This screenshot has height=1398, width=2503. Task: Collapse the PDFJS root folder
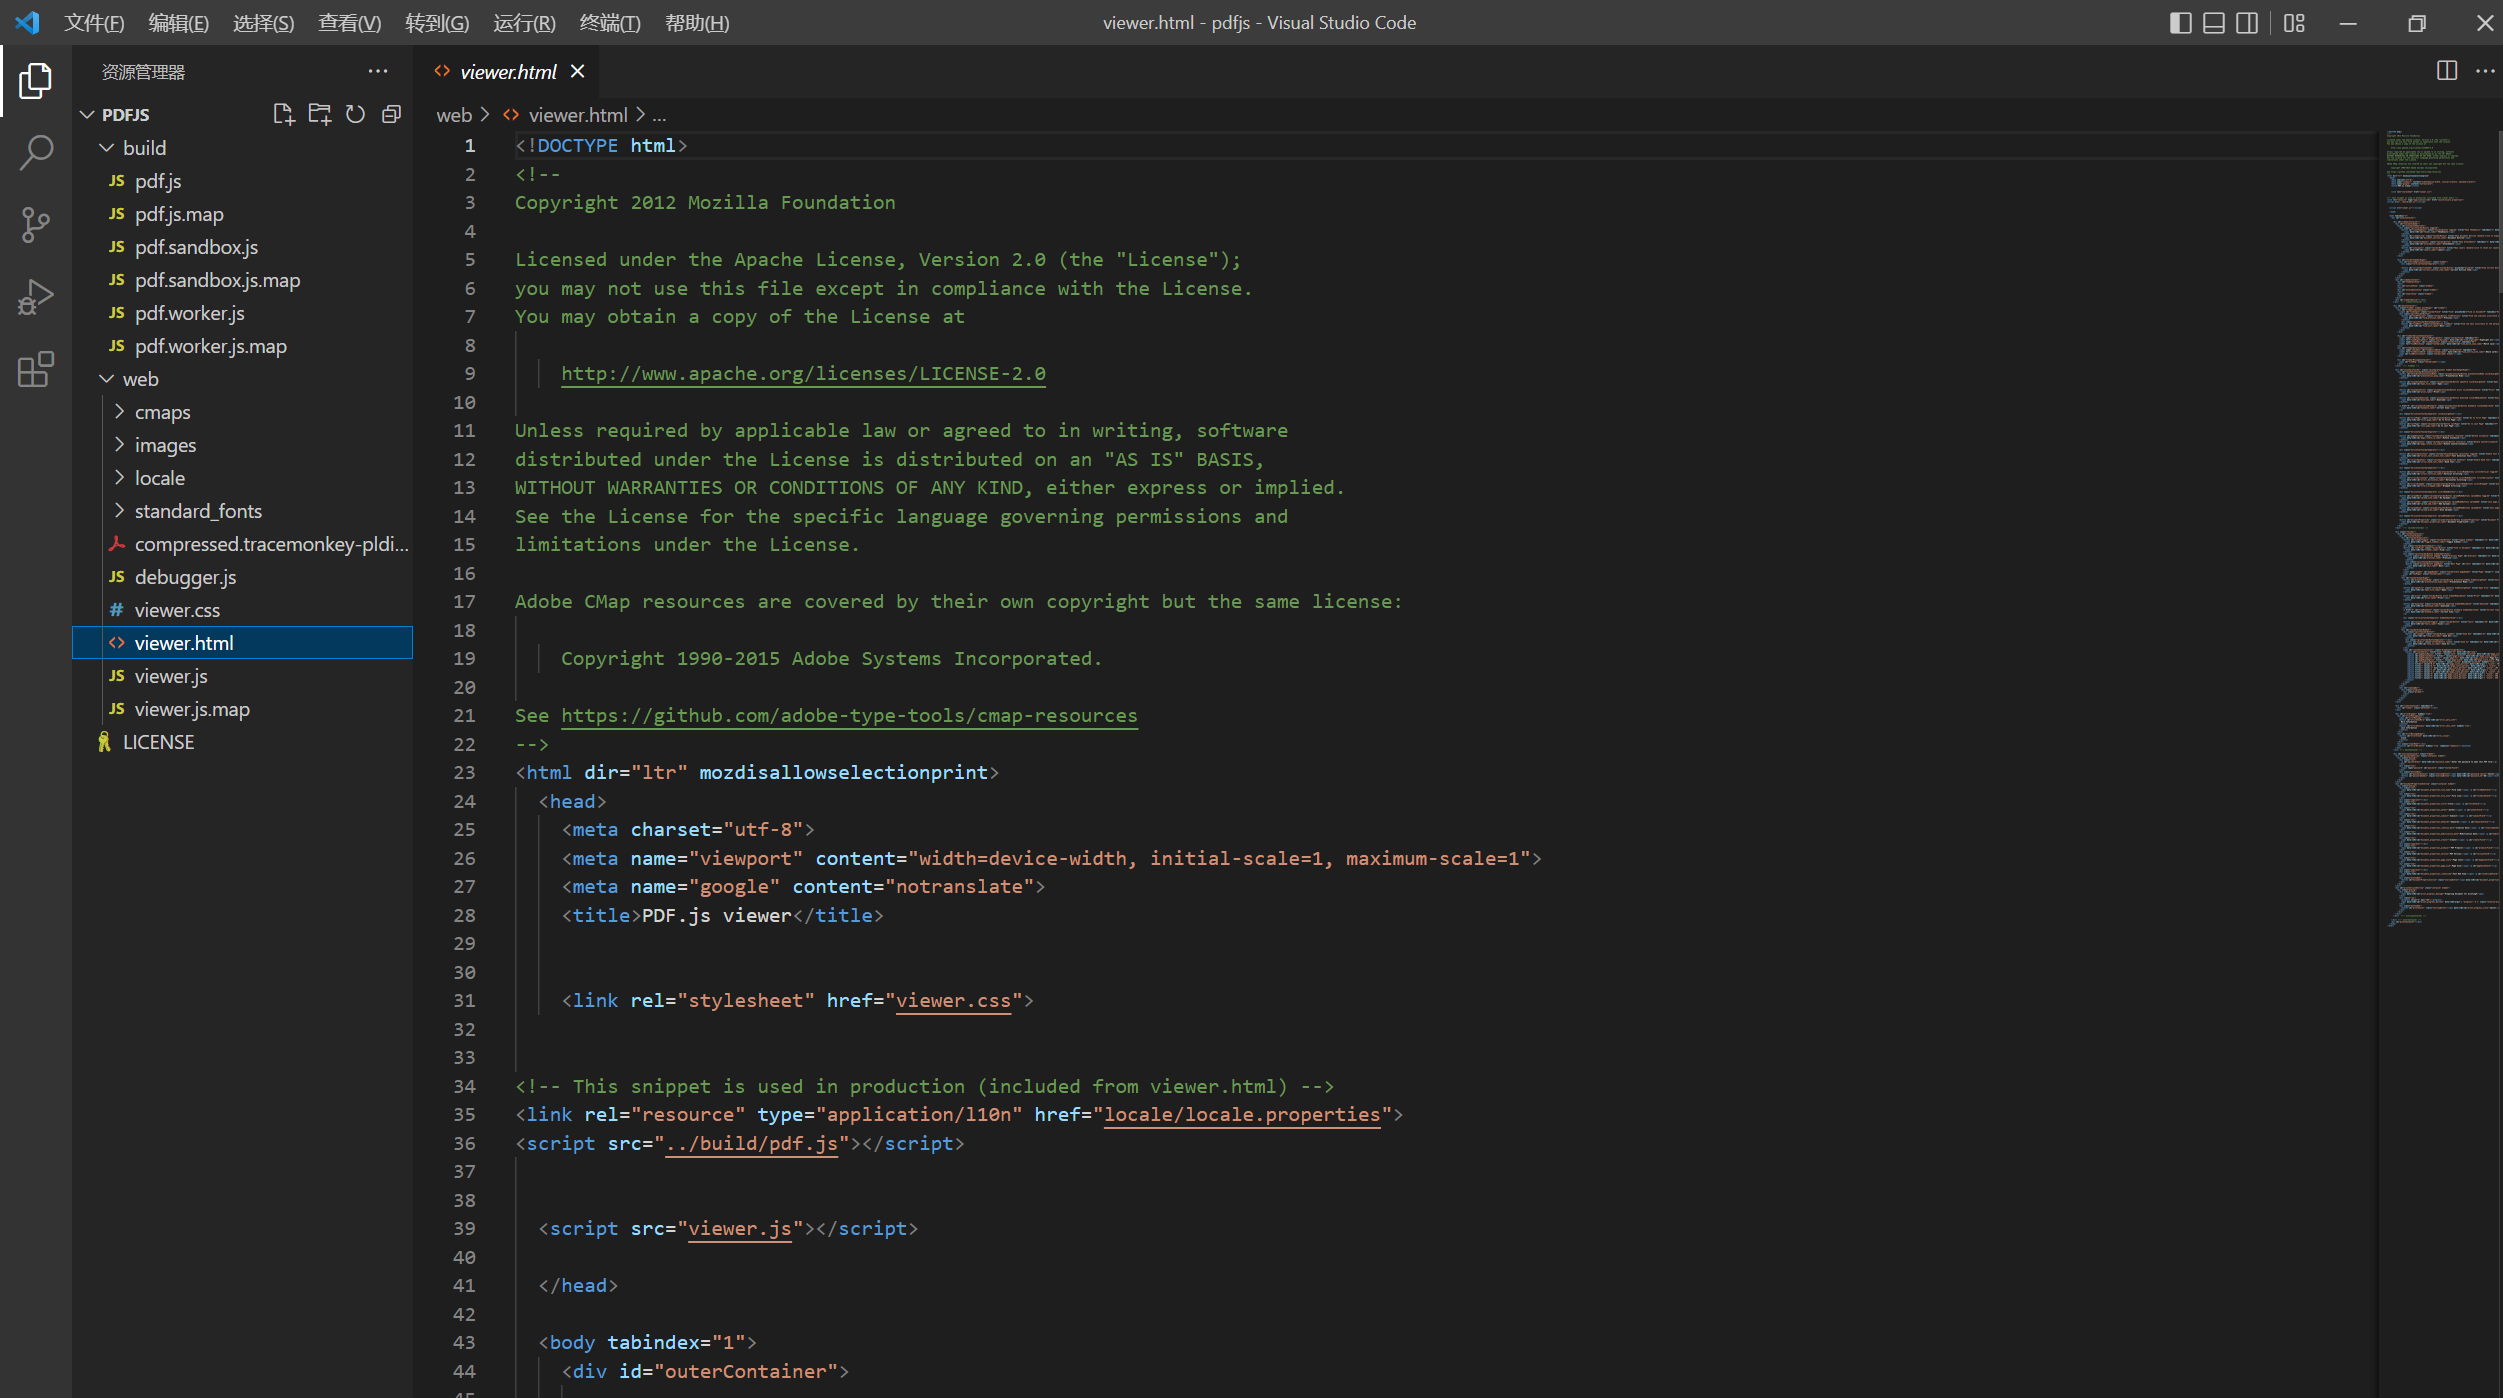(x=87, y=114)
